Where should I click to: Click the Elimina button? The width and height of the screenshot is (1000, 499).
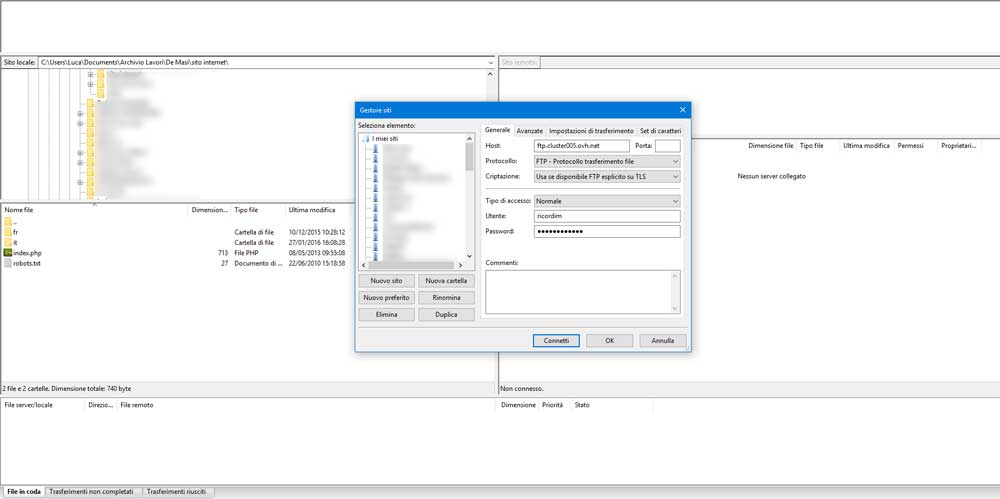386,315
